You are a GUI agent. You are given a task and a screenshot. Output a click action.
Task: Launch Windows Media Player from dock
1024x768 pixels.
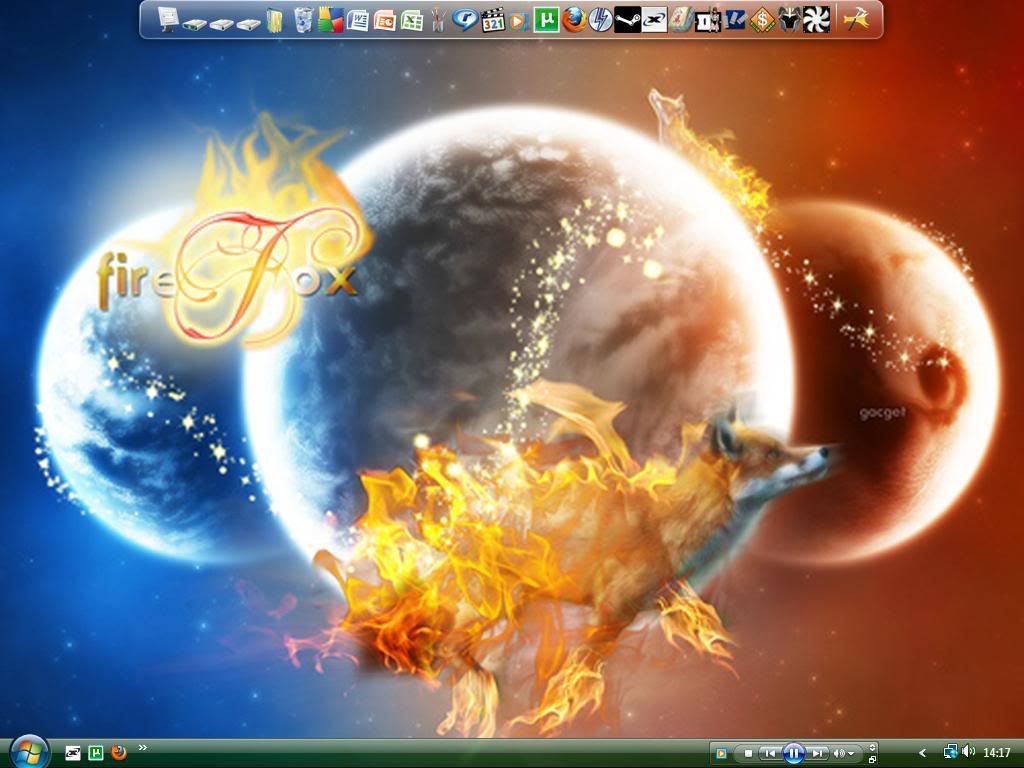518,21
